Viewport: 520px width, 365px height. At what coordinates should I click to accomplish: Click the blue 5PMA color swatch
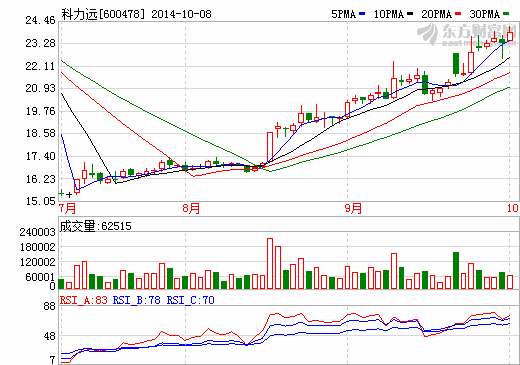362,14
